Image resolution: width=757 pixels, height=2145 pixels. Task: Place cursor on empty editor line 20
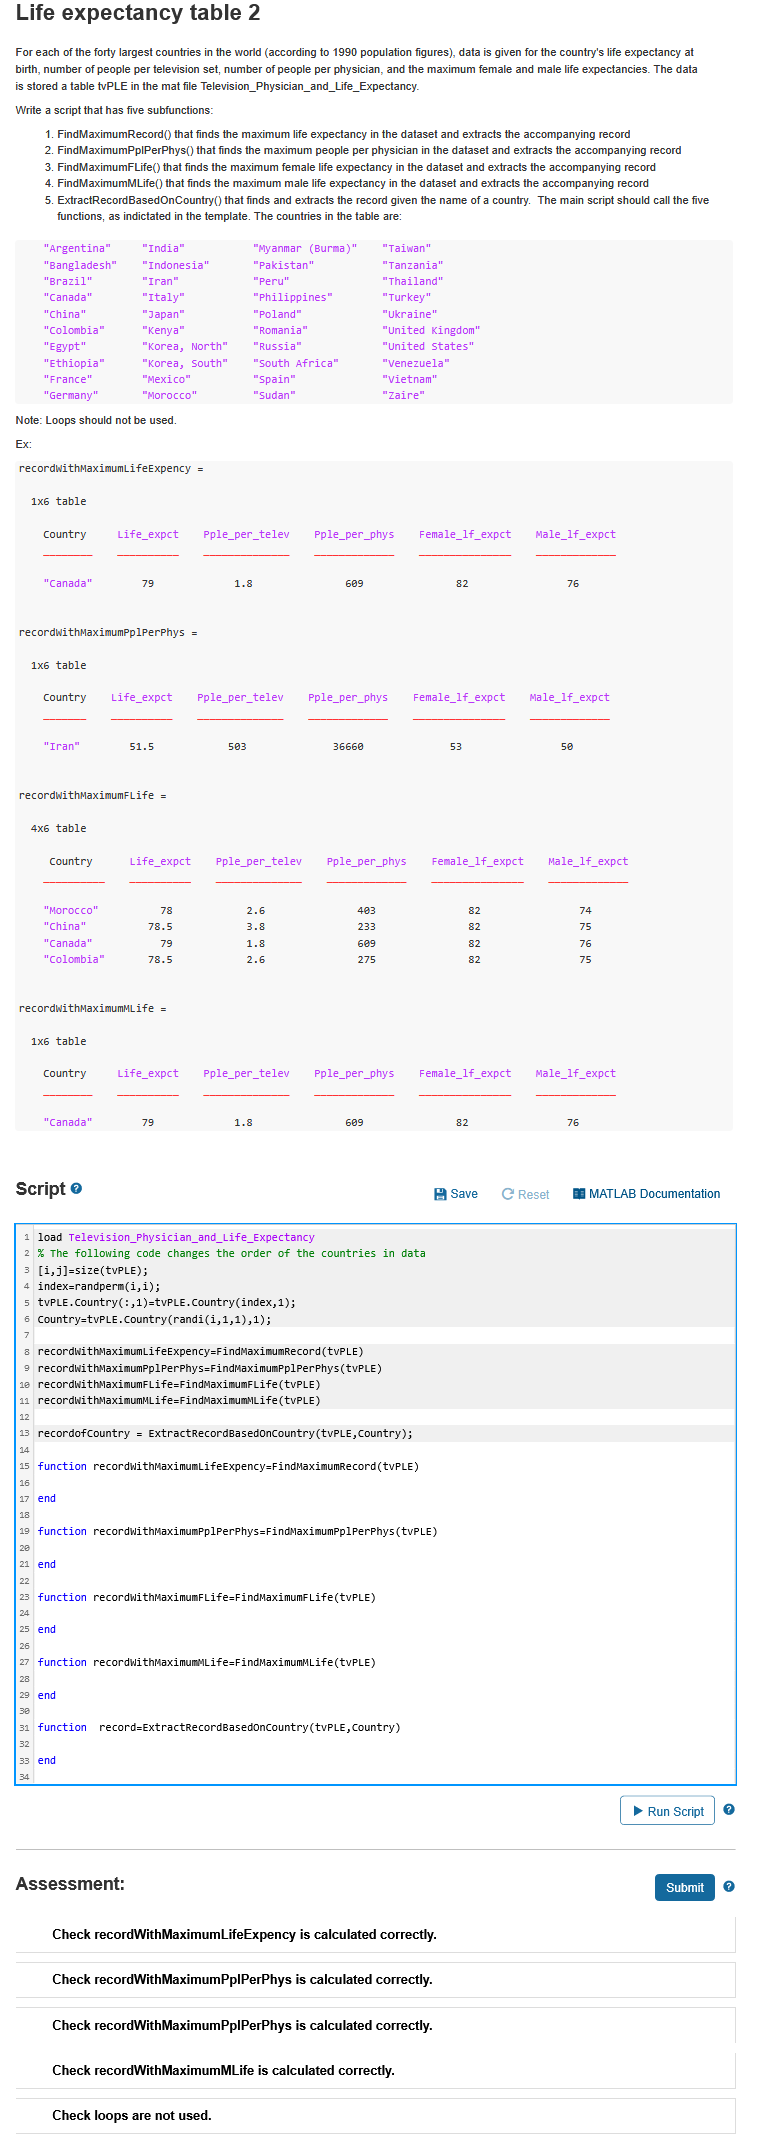point(385,1548)
